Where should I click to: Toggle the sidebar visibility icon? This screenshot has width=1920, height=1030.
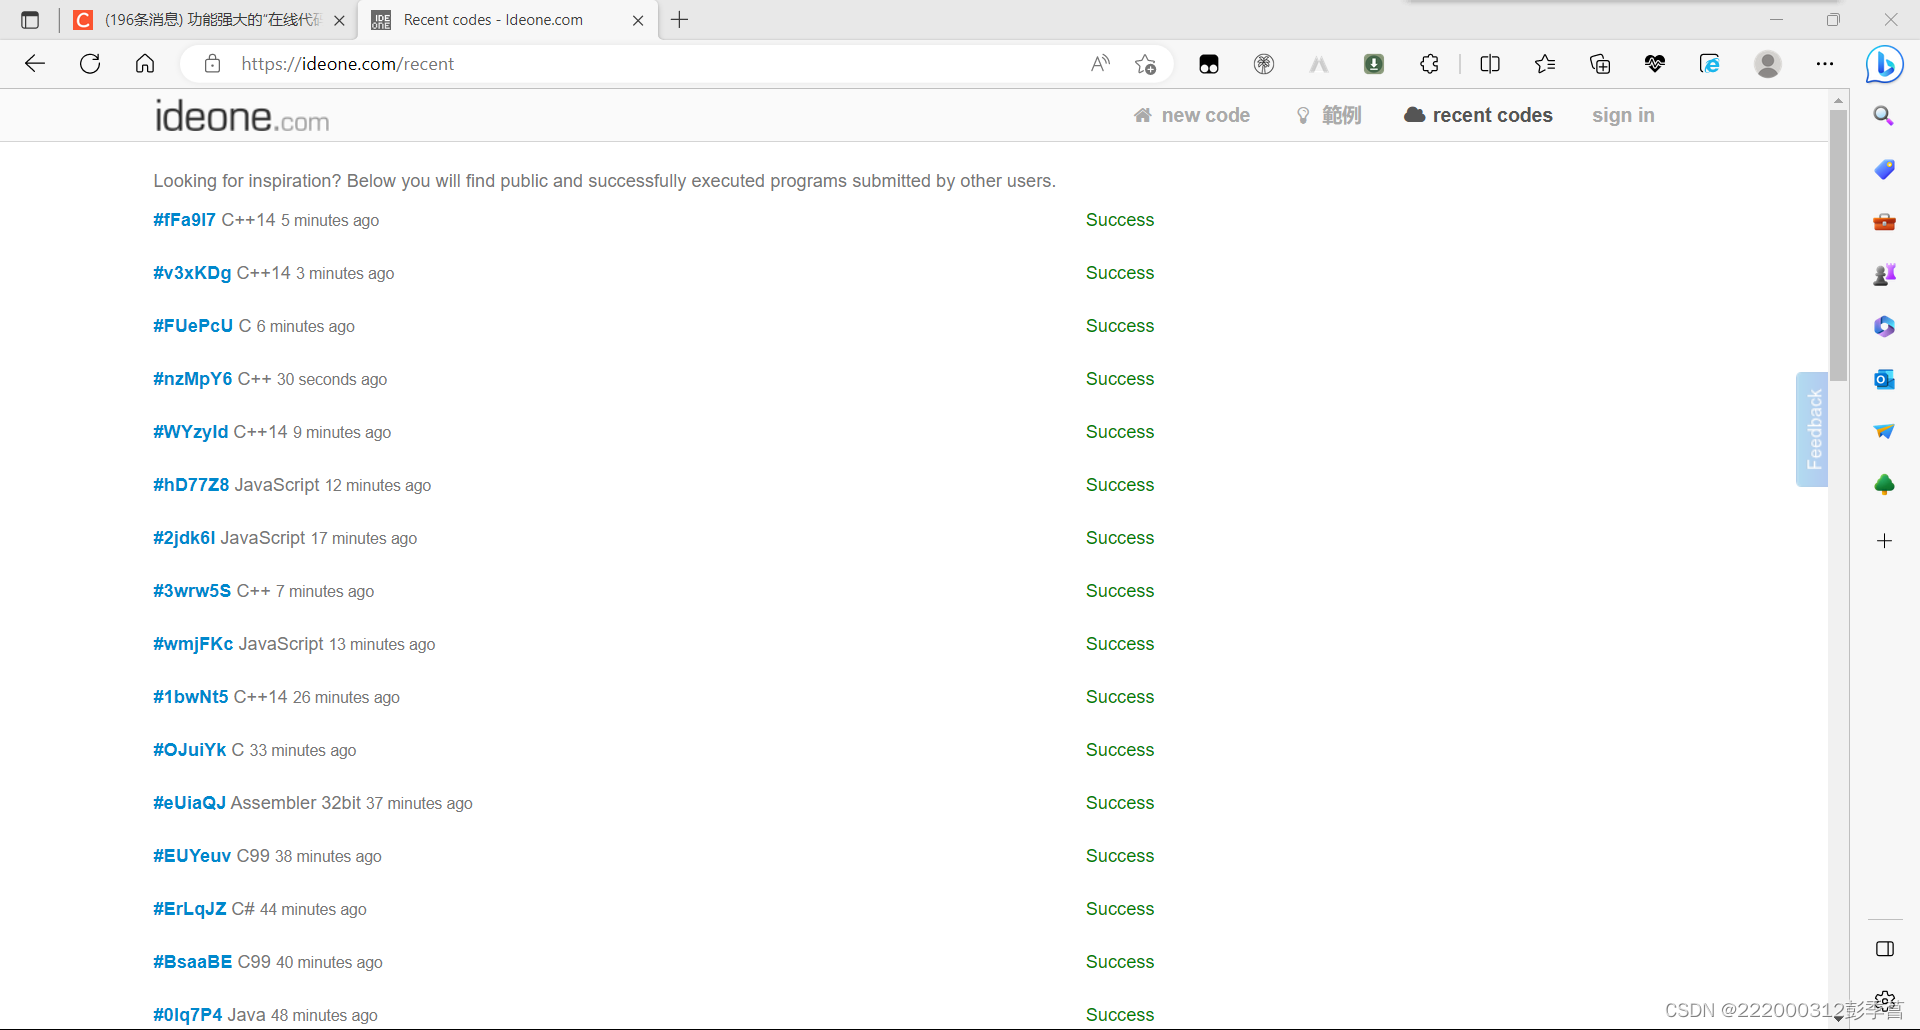coord(1884,949)
